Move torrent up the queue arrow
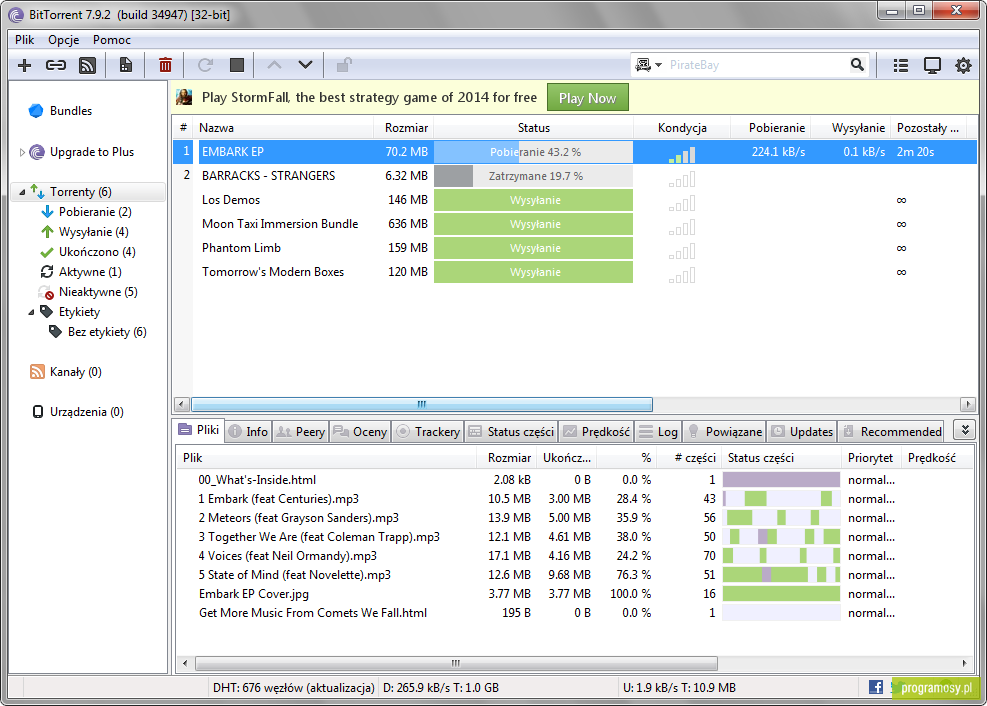This screenshot has height=706, width=987. pyautogui.click(x=274, y=65)
